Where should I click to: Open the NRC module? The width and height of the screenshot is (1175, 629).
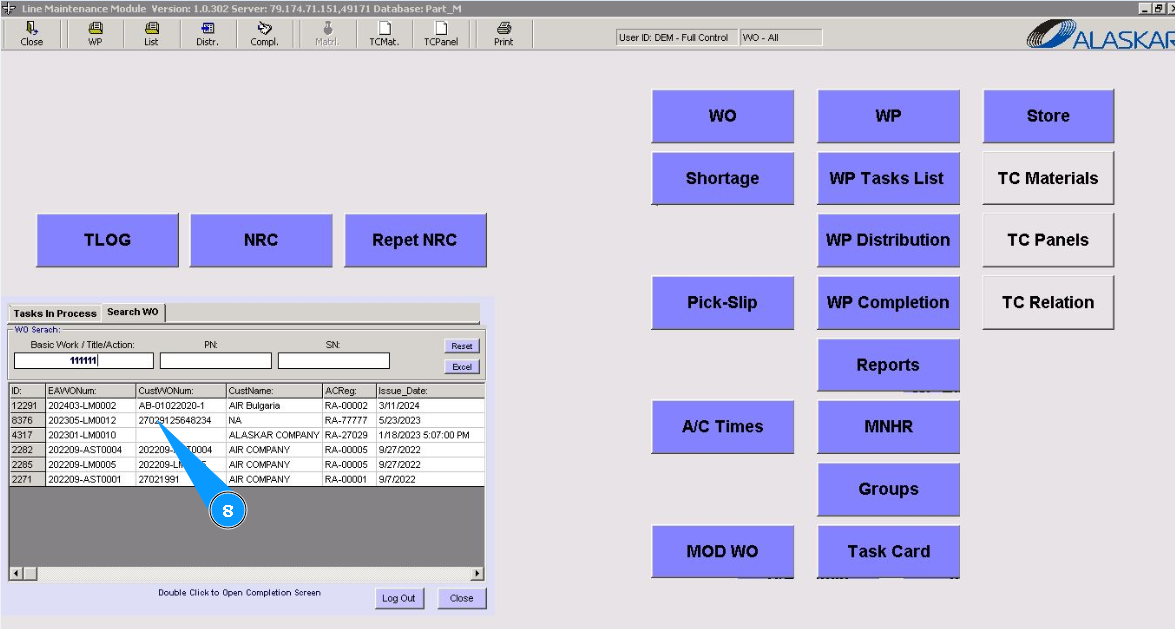click(x=261, y=240)
